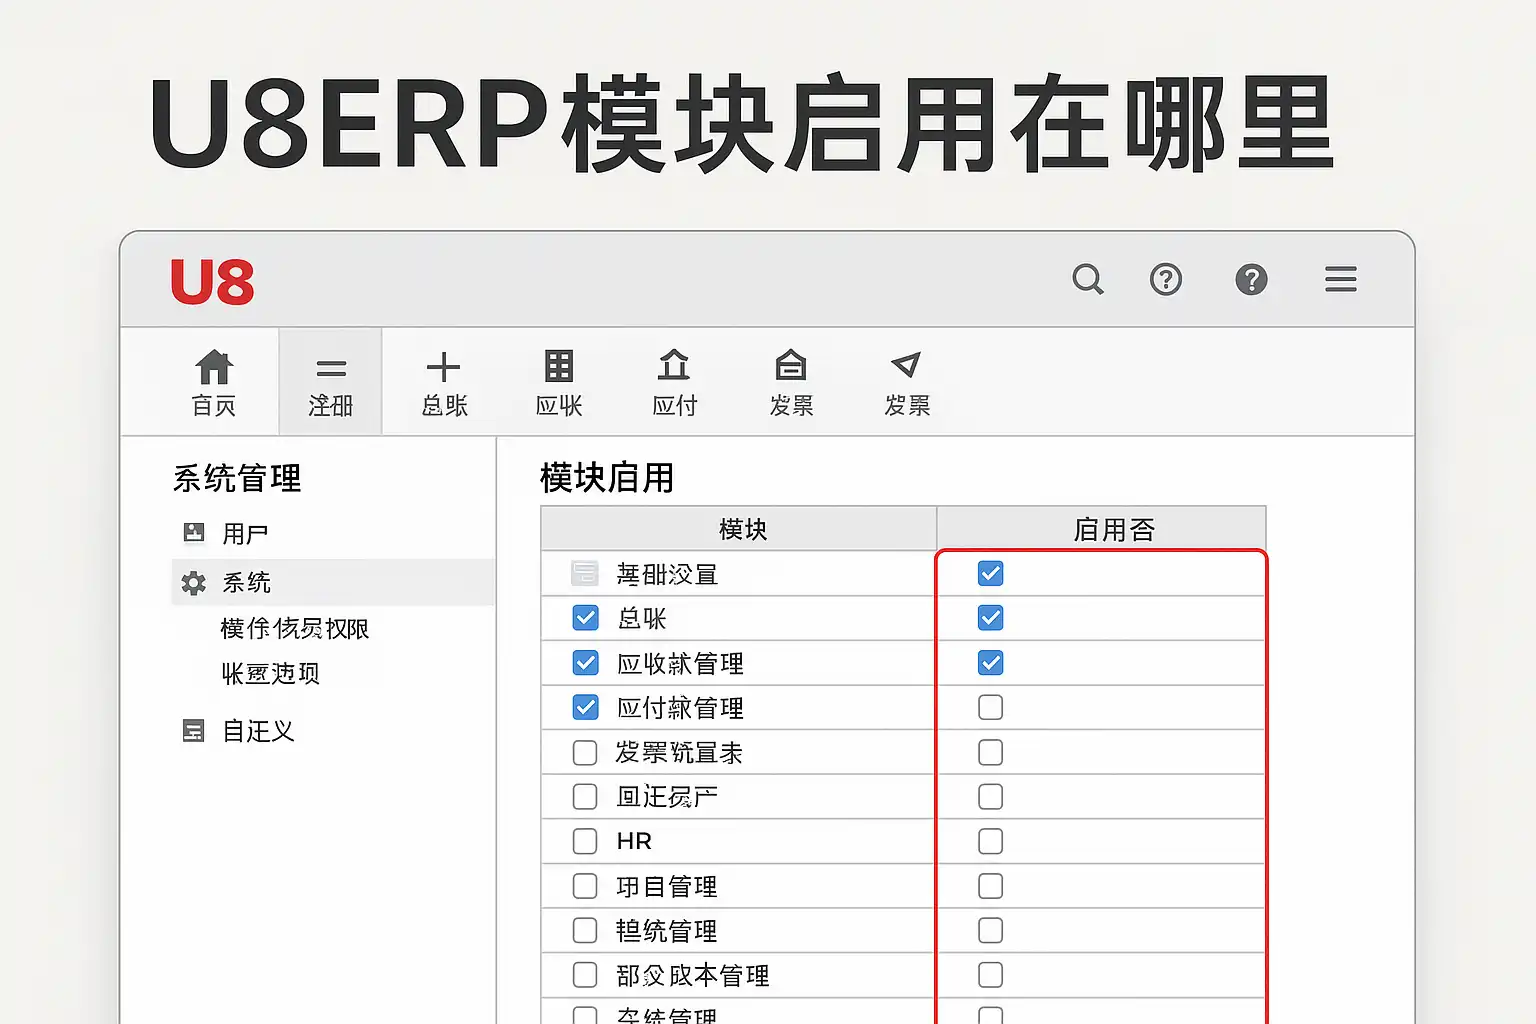
Task: Click the HR module name
Action: coord(634,842)
